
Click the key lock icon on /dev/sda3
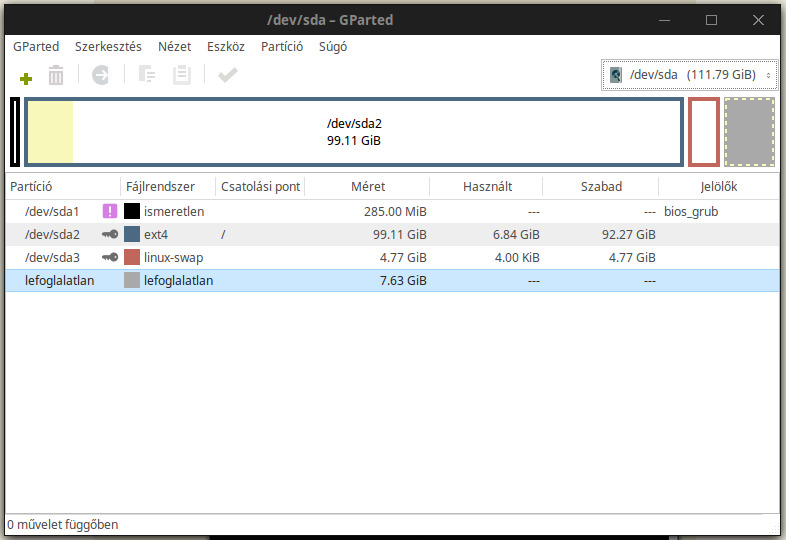tap(110, 257)
